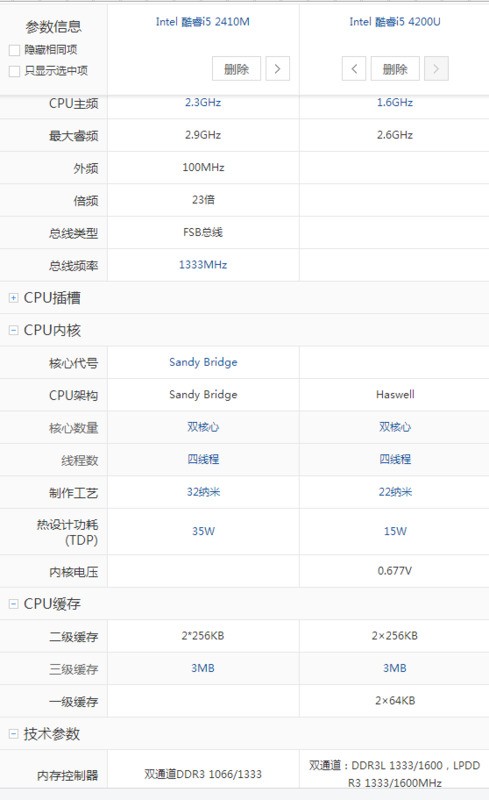Select the Sandy Bridge value in the CPU架构 row
The image size is (489, 800).
point(203,394)
